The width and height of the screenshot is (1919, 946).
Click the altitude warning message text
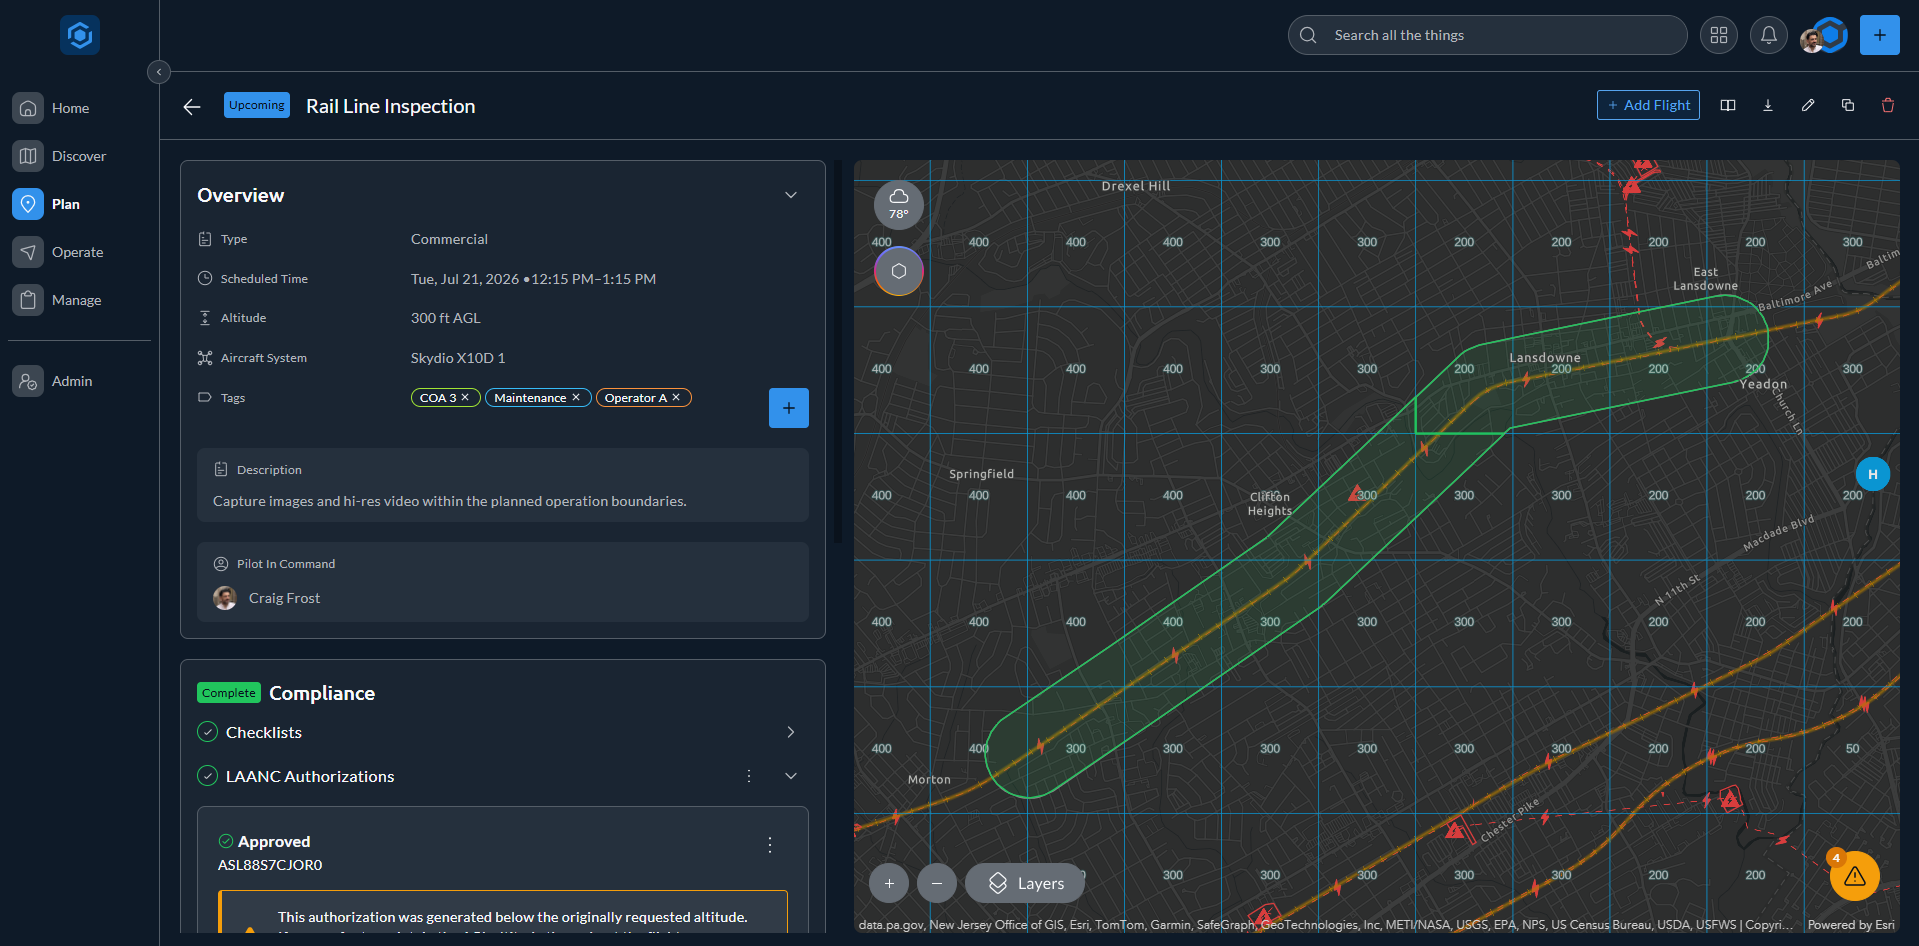tap(512, 917)
